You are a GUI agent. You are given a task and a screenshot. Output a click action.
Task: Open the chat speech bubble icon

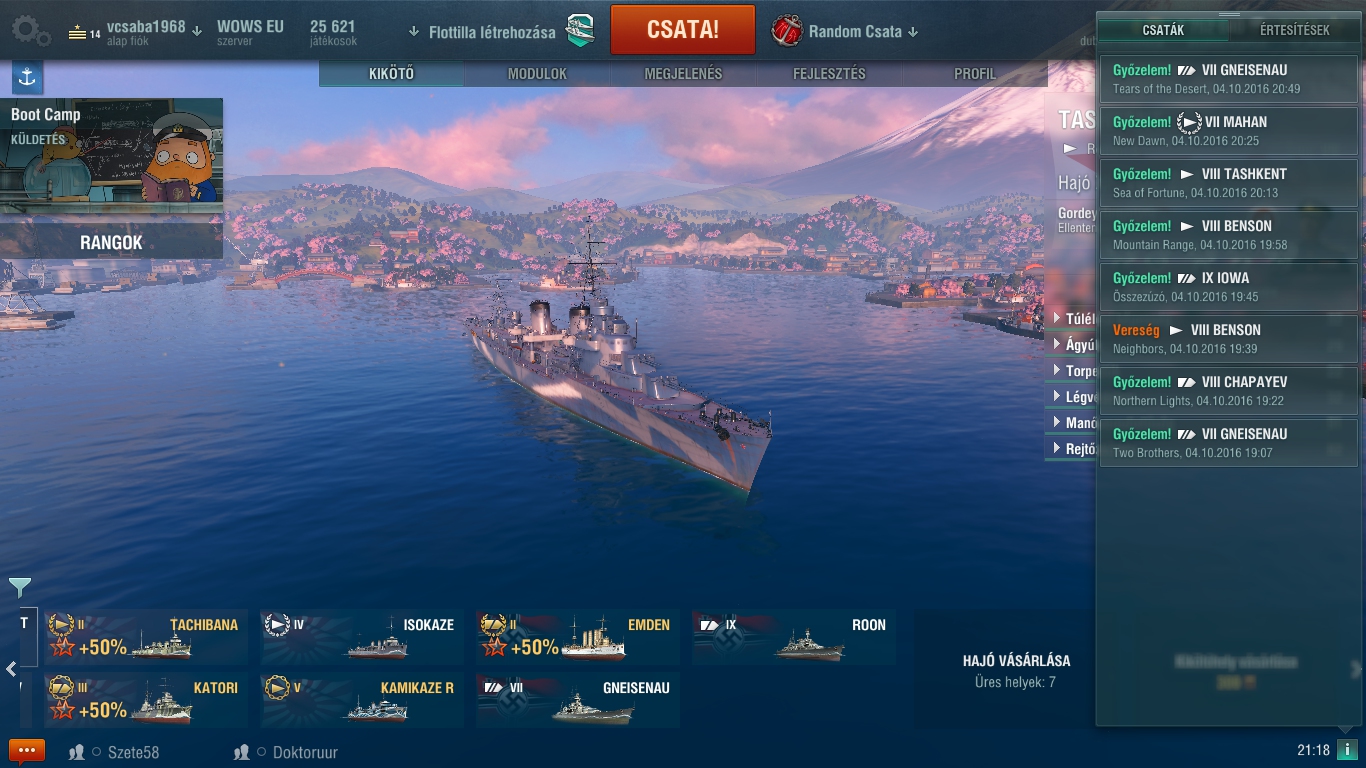coord(27,751)
